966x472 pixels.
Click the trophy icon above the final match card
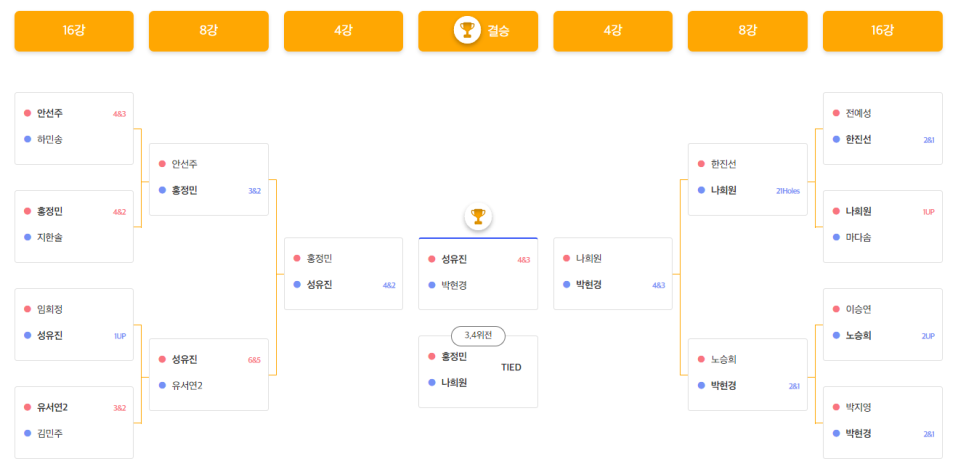tap(478, 216)
